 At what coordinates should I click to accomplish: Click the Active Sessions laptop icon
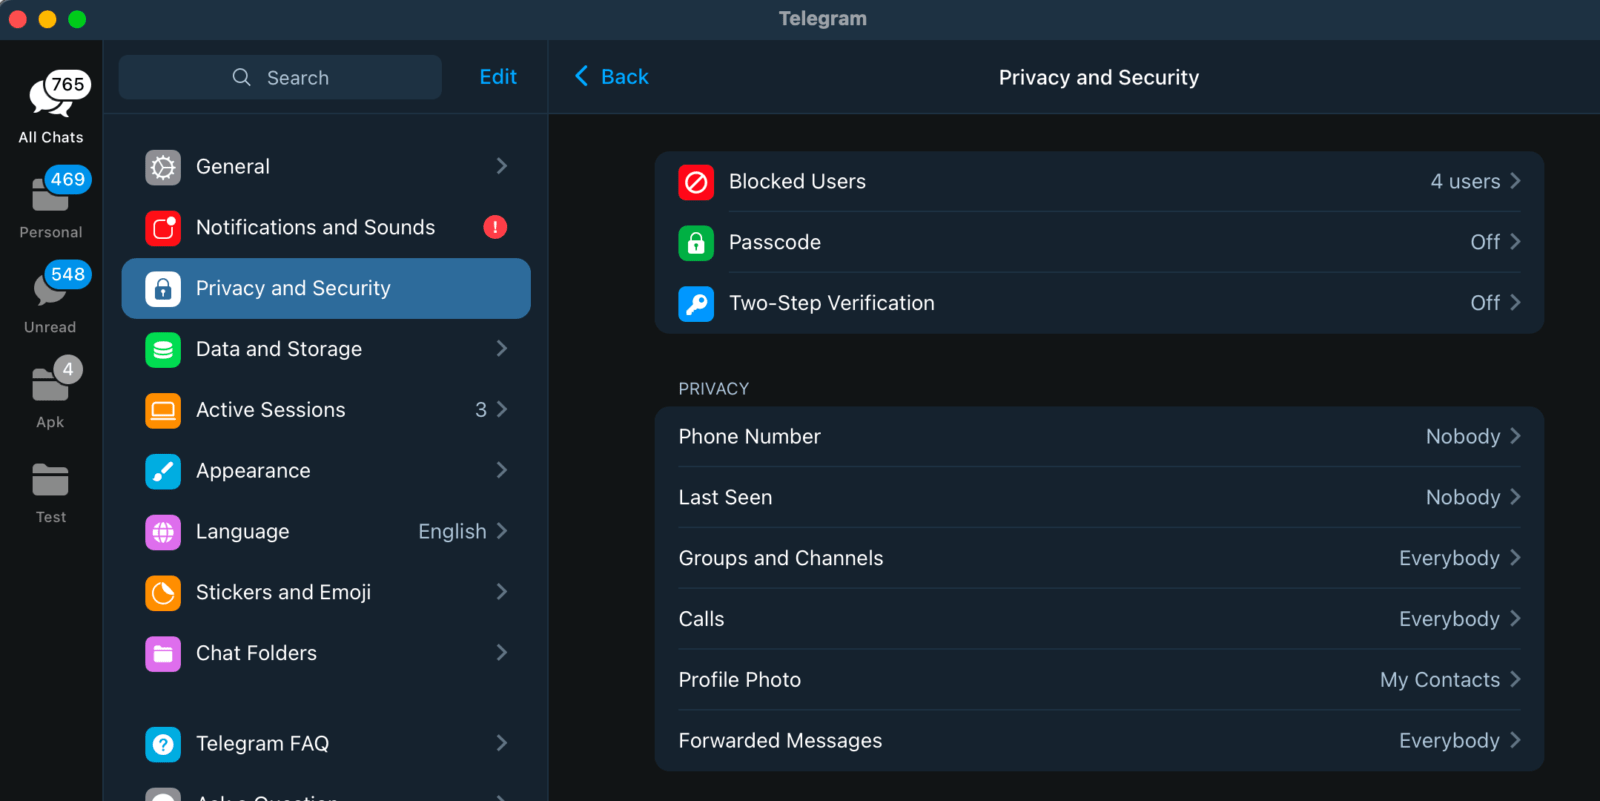[x=163, y=410]
